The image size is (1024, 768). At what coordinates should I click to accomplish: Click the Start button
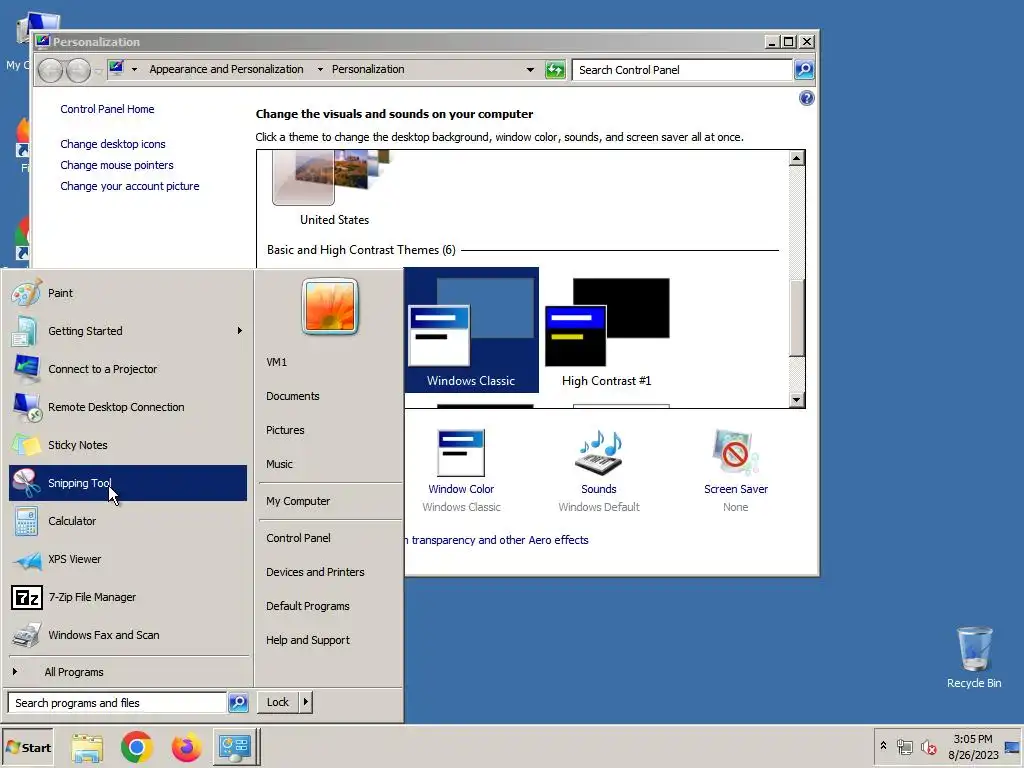[28, 747]
